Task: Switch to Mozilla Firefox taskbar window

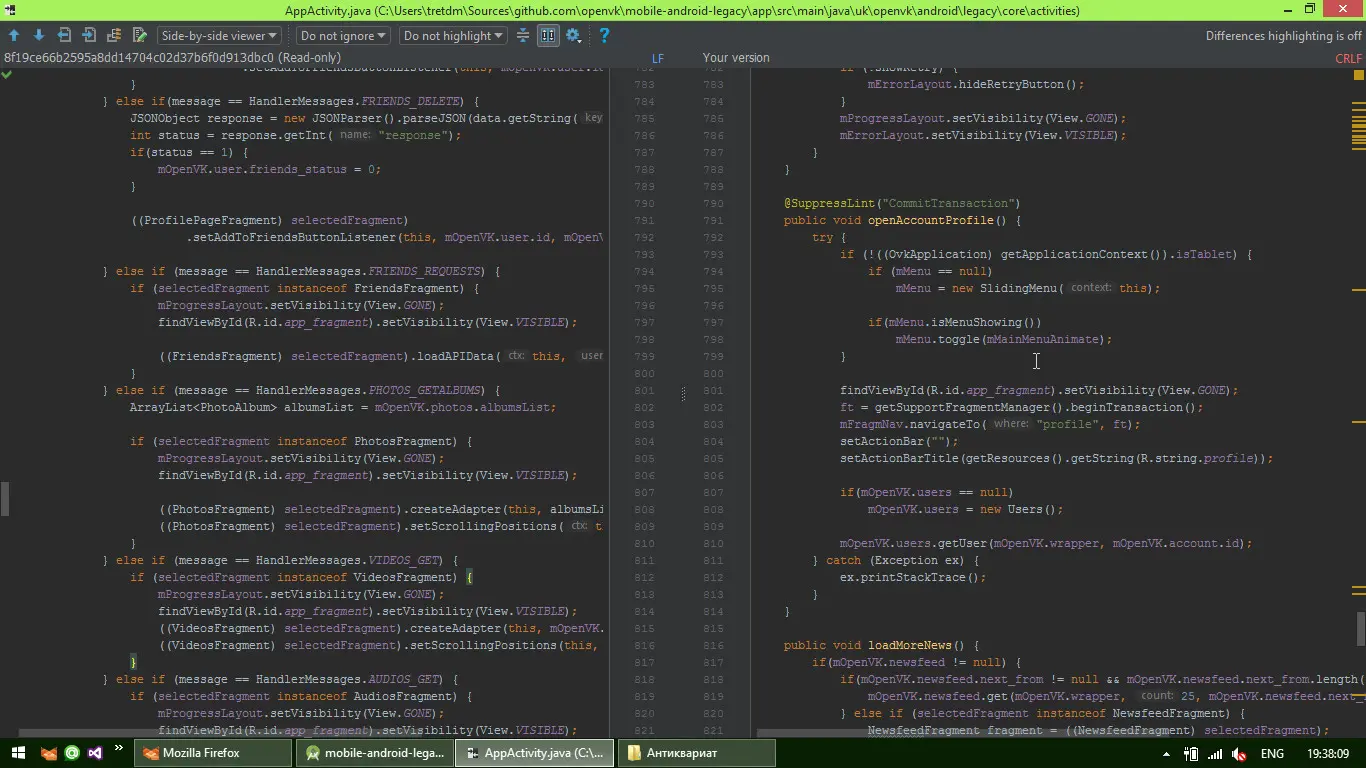Action: coord(214,753)
